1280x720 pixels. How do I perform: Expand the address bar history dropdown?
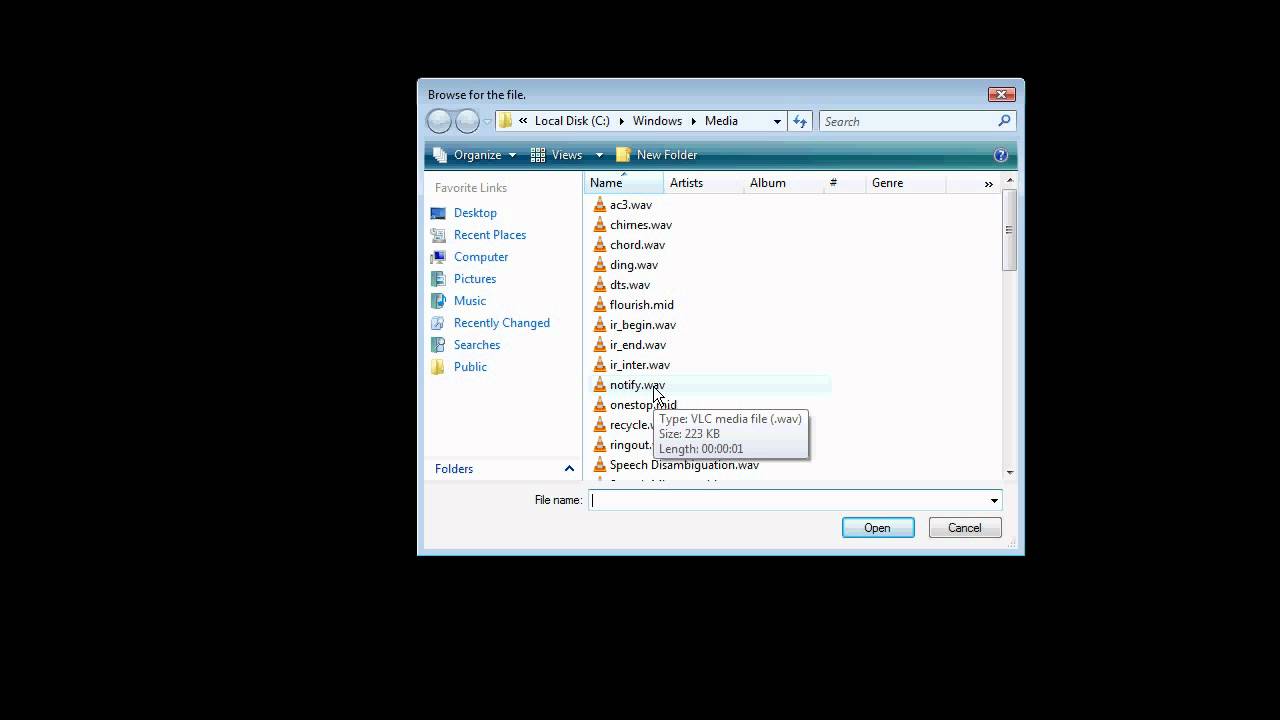pyautogui.click(x=777, y=121)
